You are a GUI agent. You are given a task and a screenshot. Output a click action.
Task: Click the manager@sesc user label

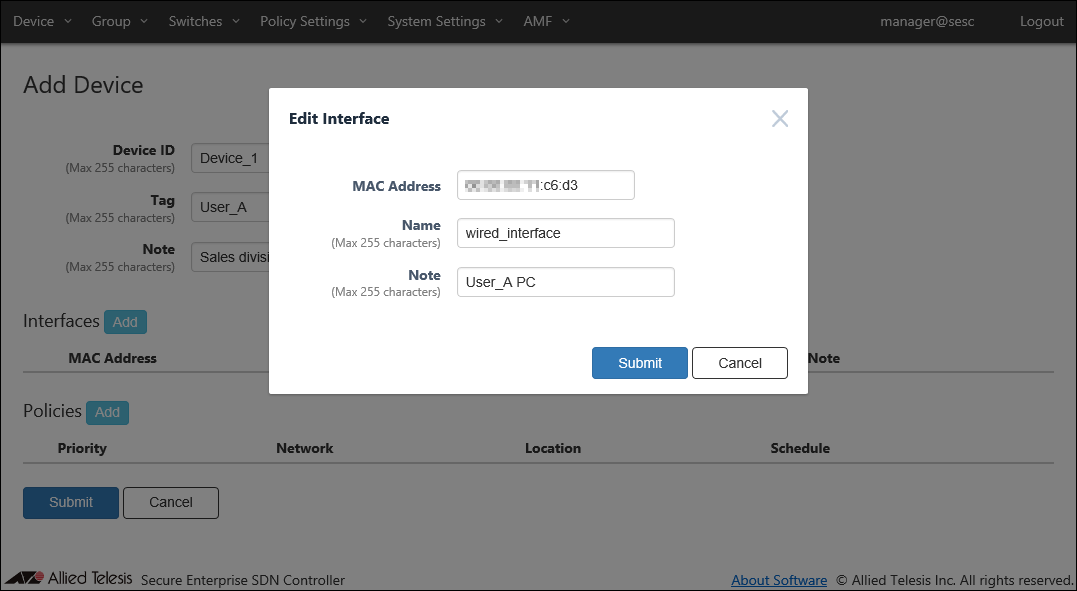click(927, 21)
